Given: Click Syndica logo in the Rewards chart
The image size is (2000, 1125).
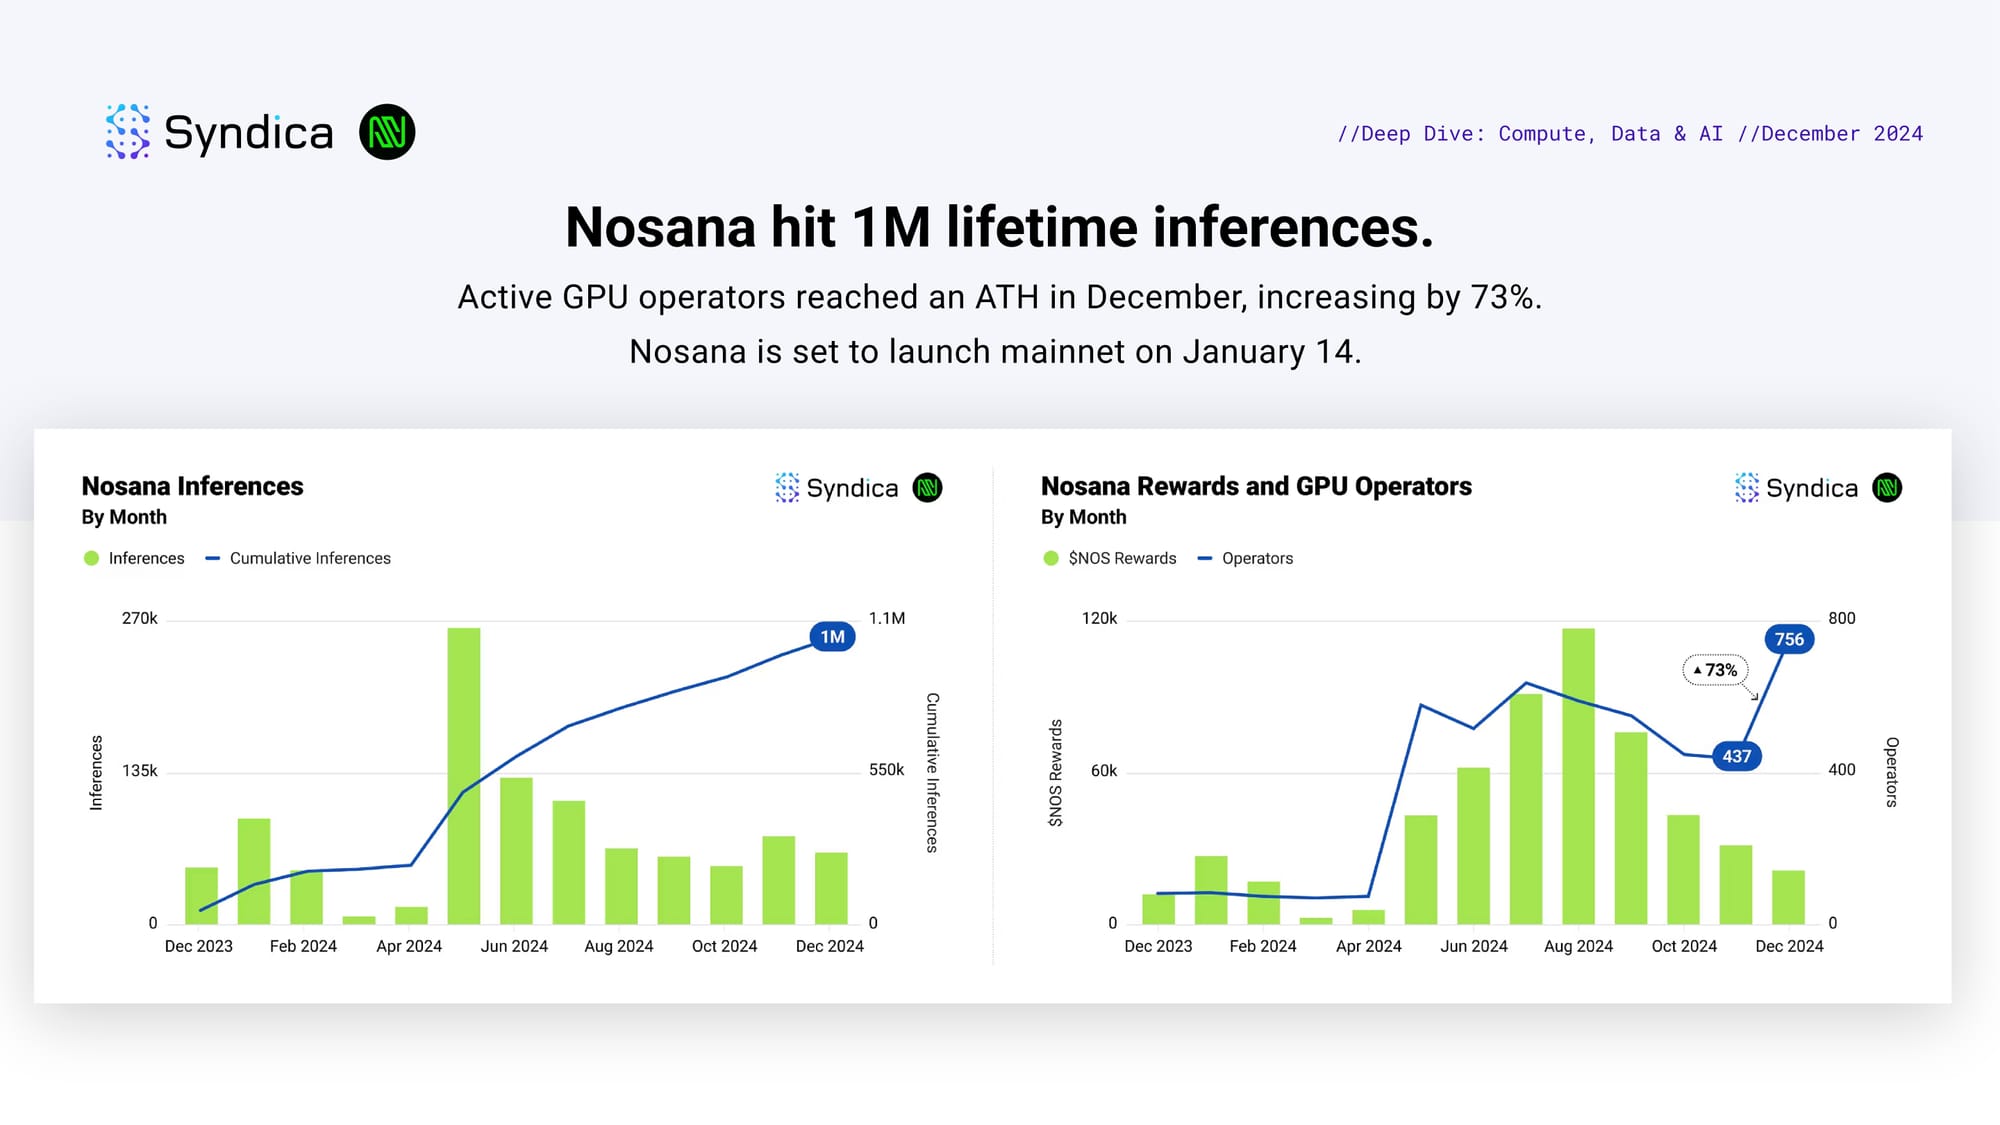Looking at the screenshot, I should click(x=1797, y=488).
